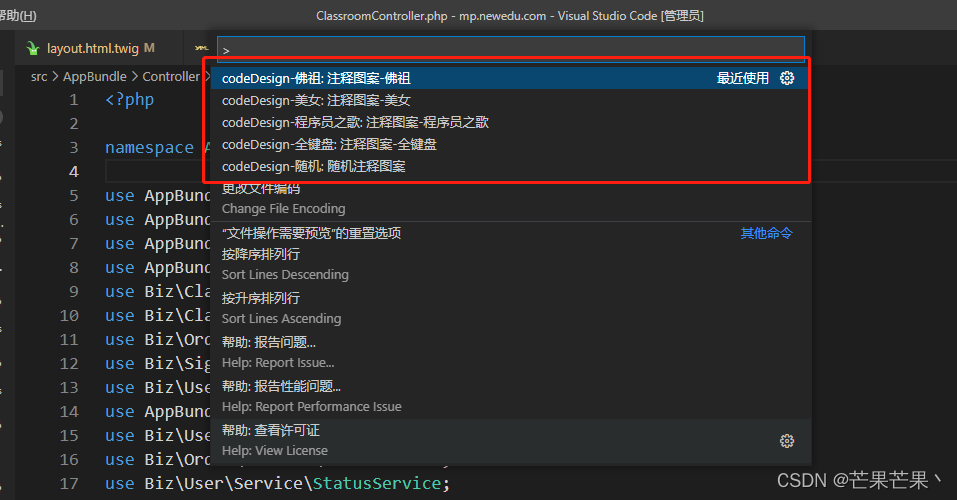Run Sort Lines Ascending command
The width and height of the screenshot is (957, 500).
(x=510, y=309)
